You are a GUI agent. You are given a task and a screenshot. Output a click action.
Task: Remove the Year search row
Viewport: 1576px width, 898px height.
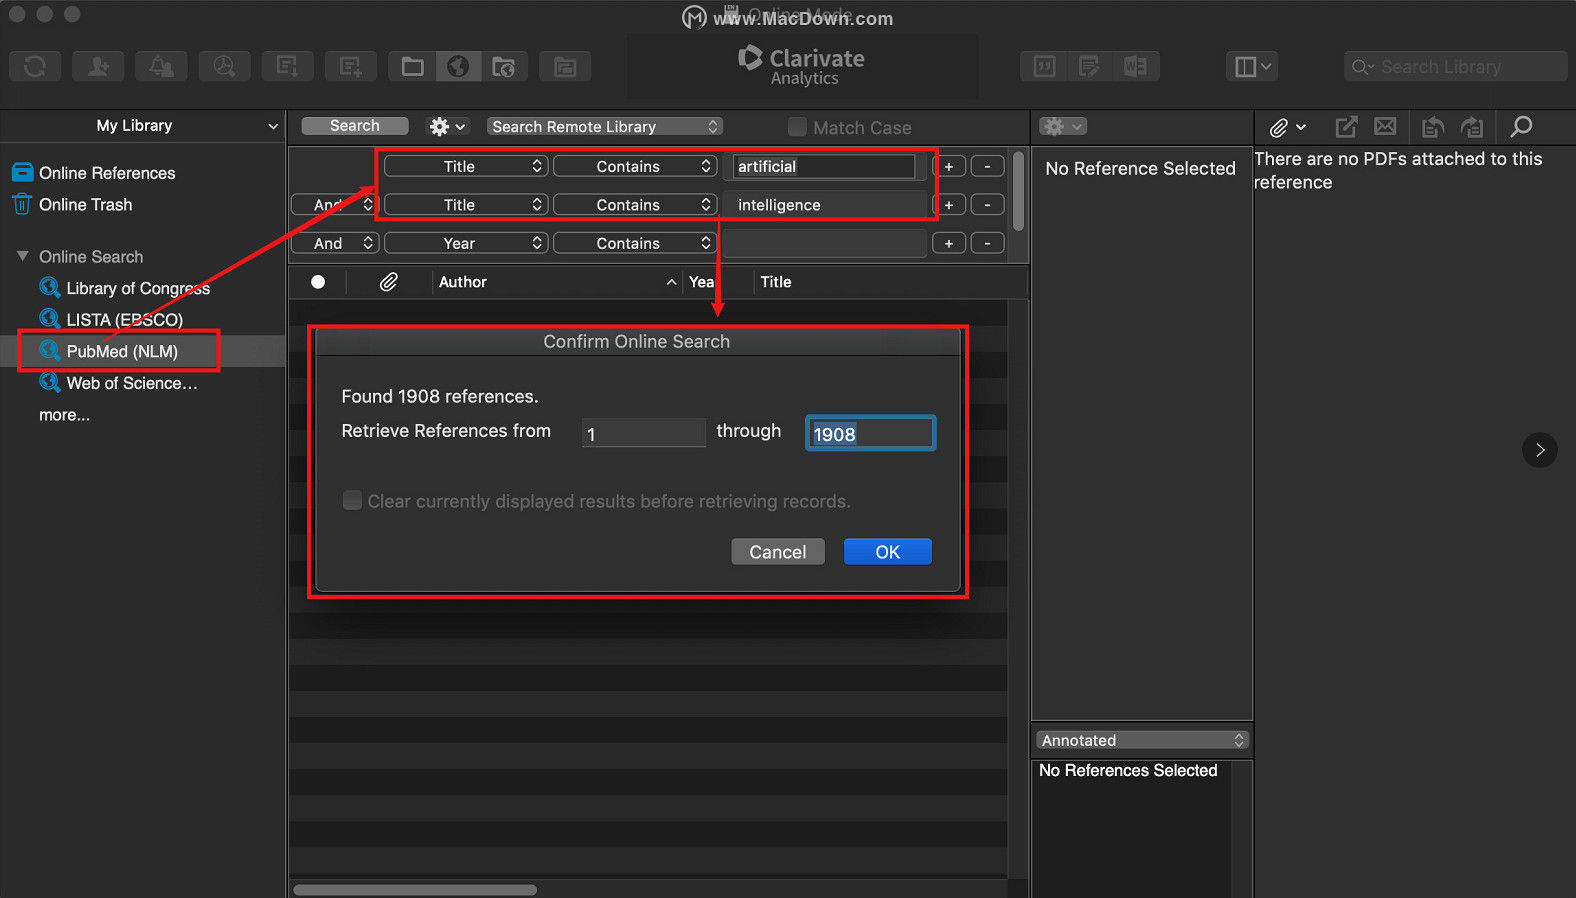pyautogui.click(x=988, y=243)
